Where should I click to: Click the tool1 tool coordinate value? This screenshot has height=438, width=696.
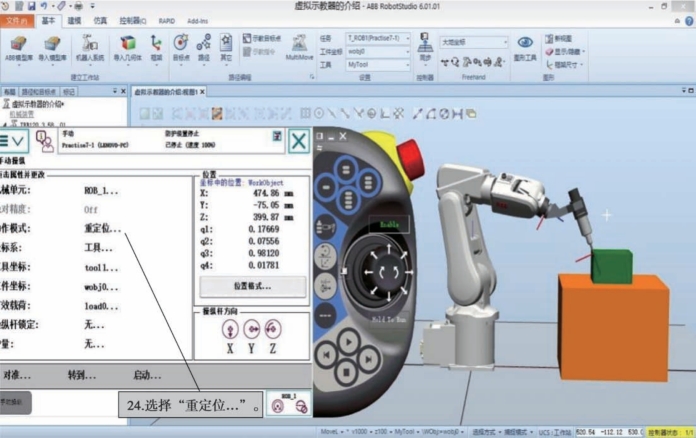tap(101, 268)
